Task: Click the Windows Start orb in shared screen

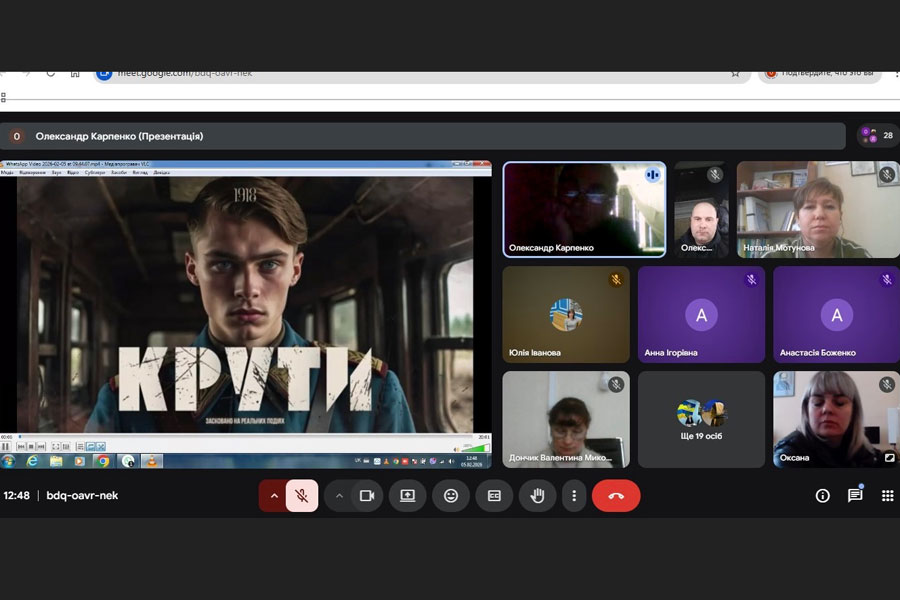Action: click(8, 460)
